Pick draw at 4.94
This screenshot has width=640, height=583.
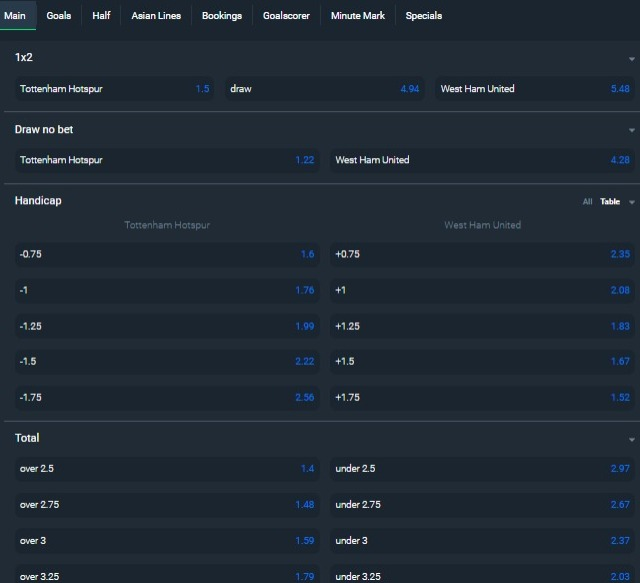click(x=325, y=89)
